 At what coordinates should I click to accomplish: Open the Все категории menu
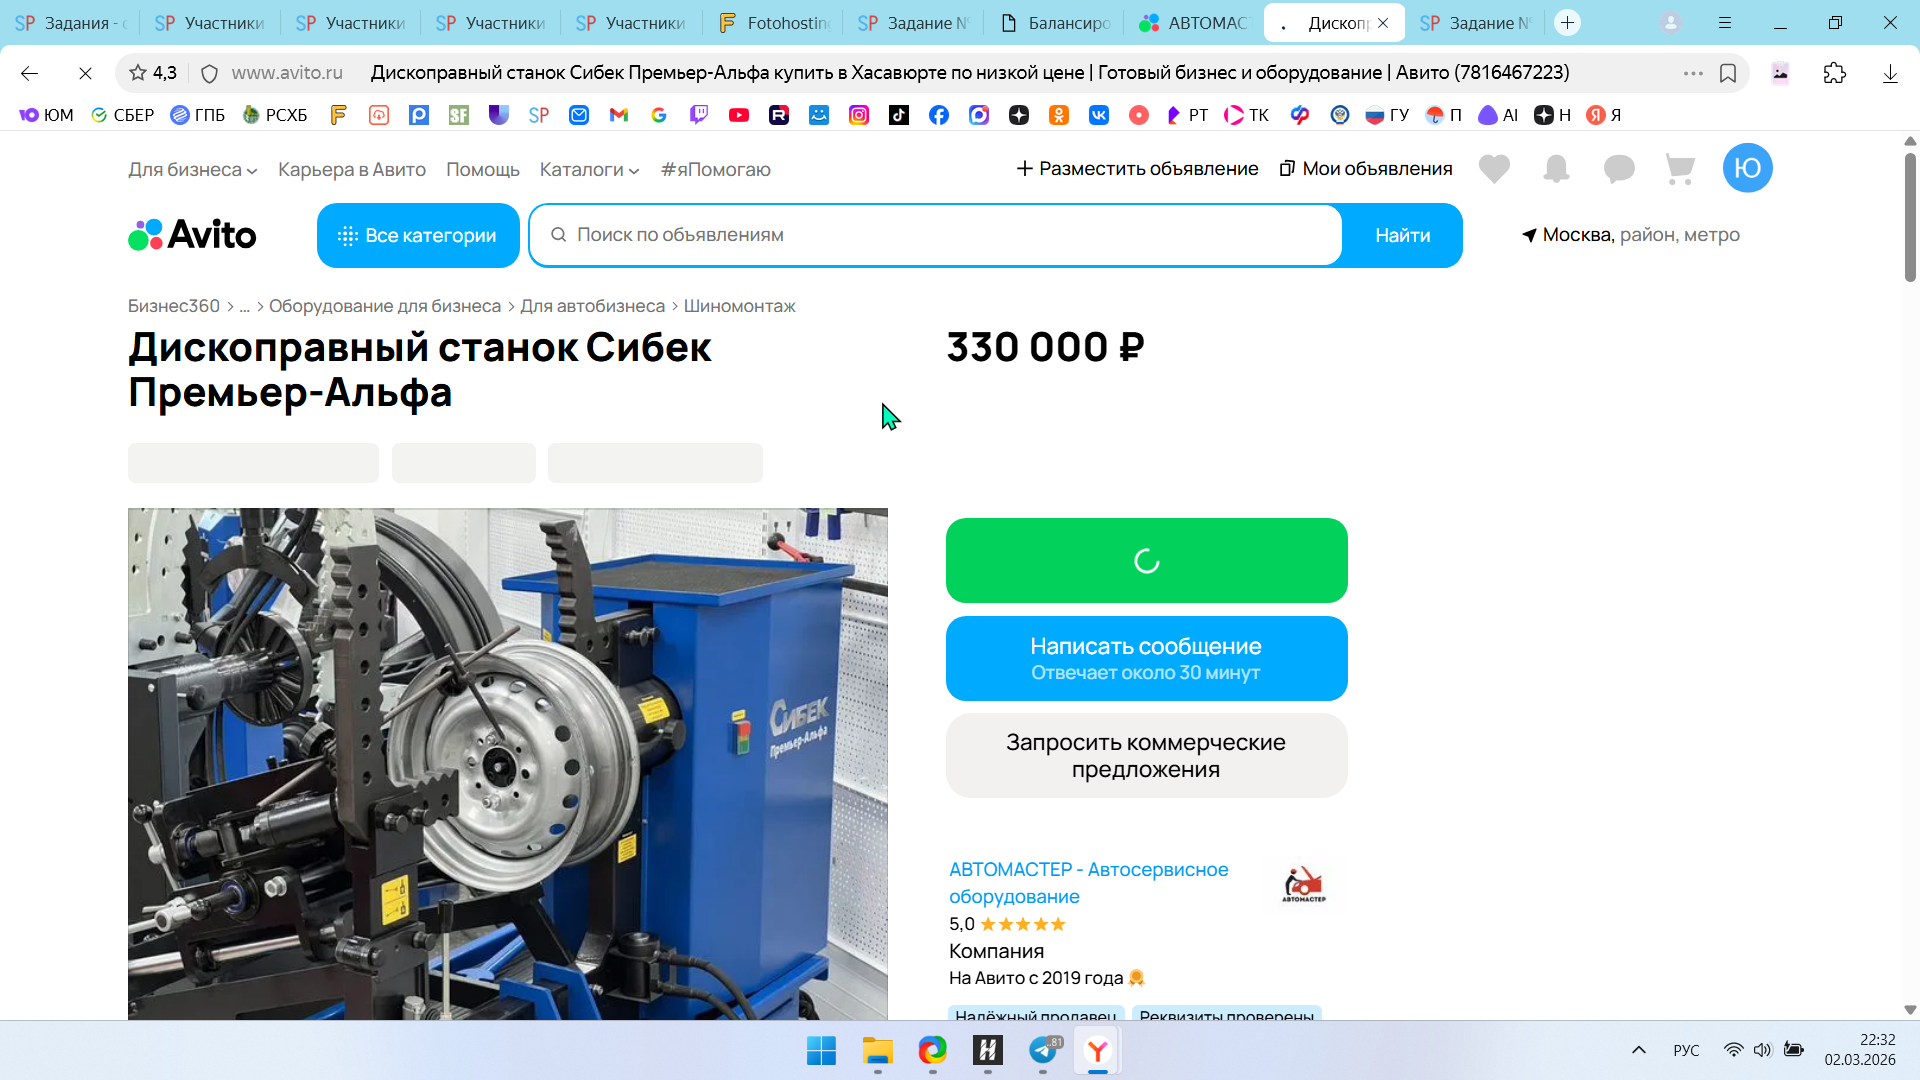point(418,236)
